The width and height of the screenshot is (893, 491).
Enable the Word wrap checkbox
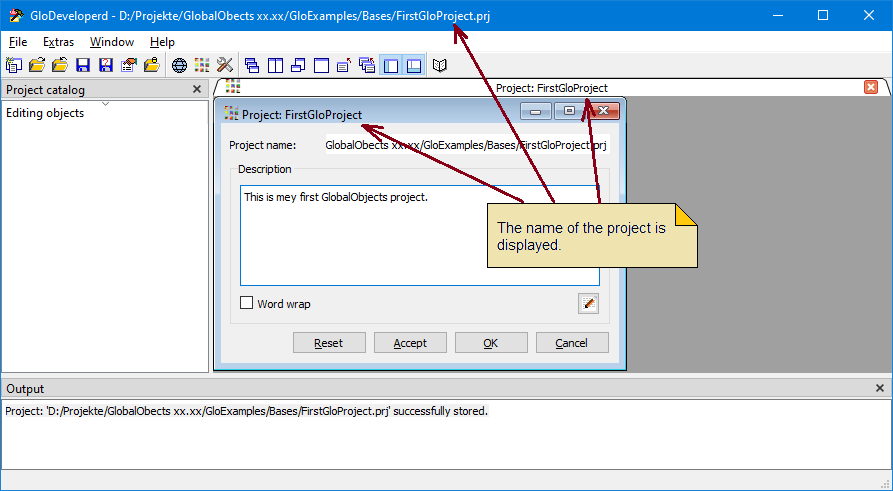coord(247,303)
